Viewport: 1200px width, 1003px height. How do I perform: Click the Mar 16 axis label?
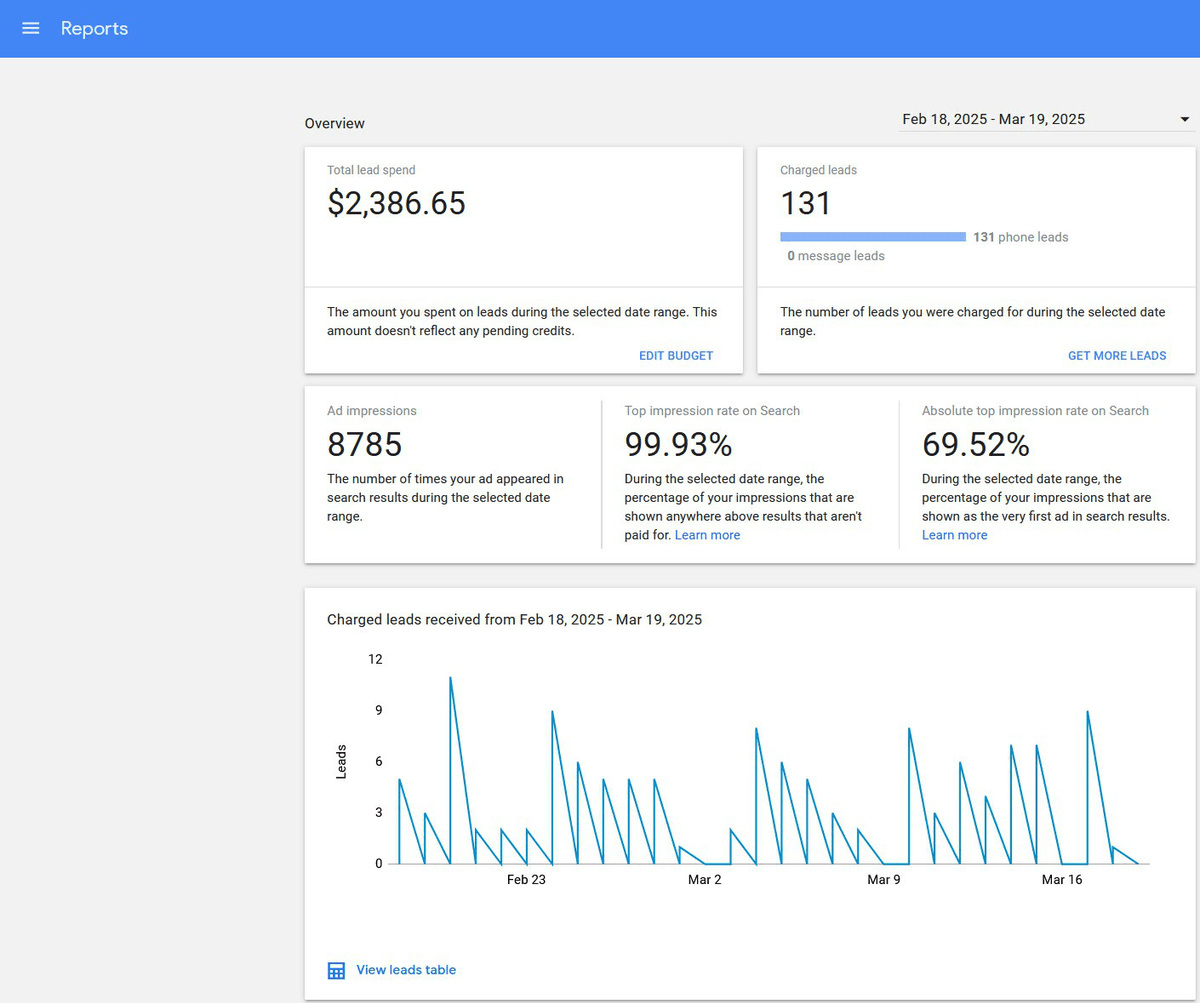tap(1062, 880)
